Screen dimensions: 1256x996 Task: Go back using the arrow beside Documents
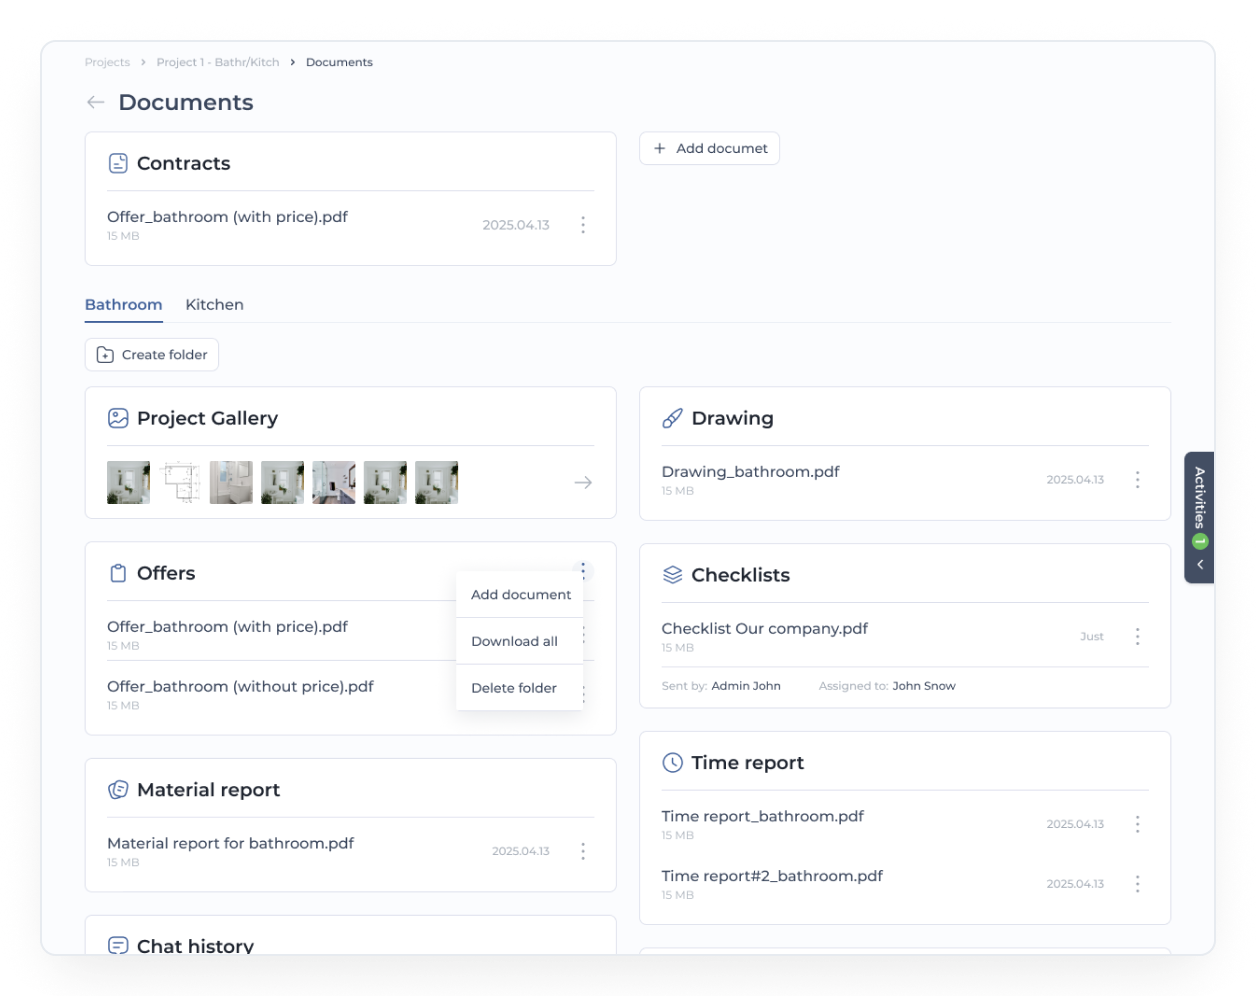tap(96, 102)
